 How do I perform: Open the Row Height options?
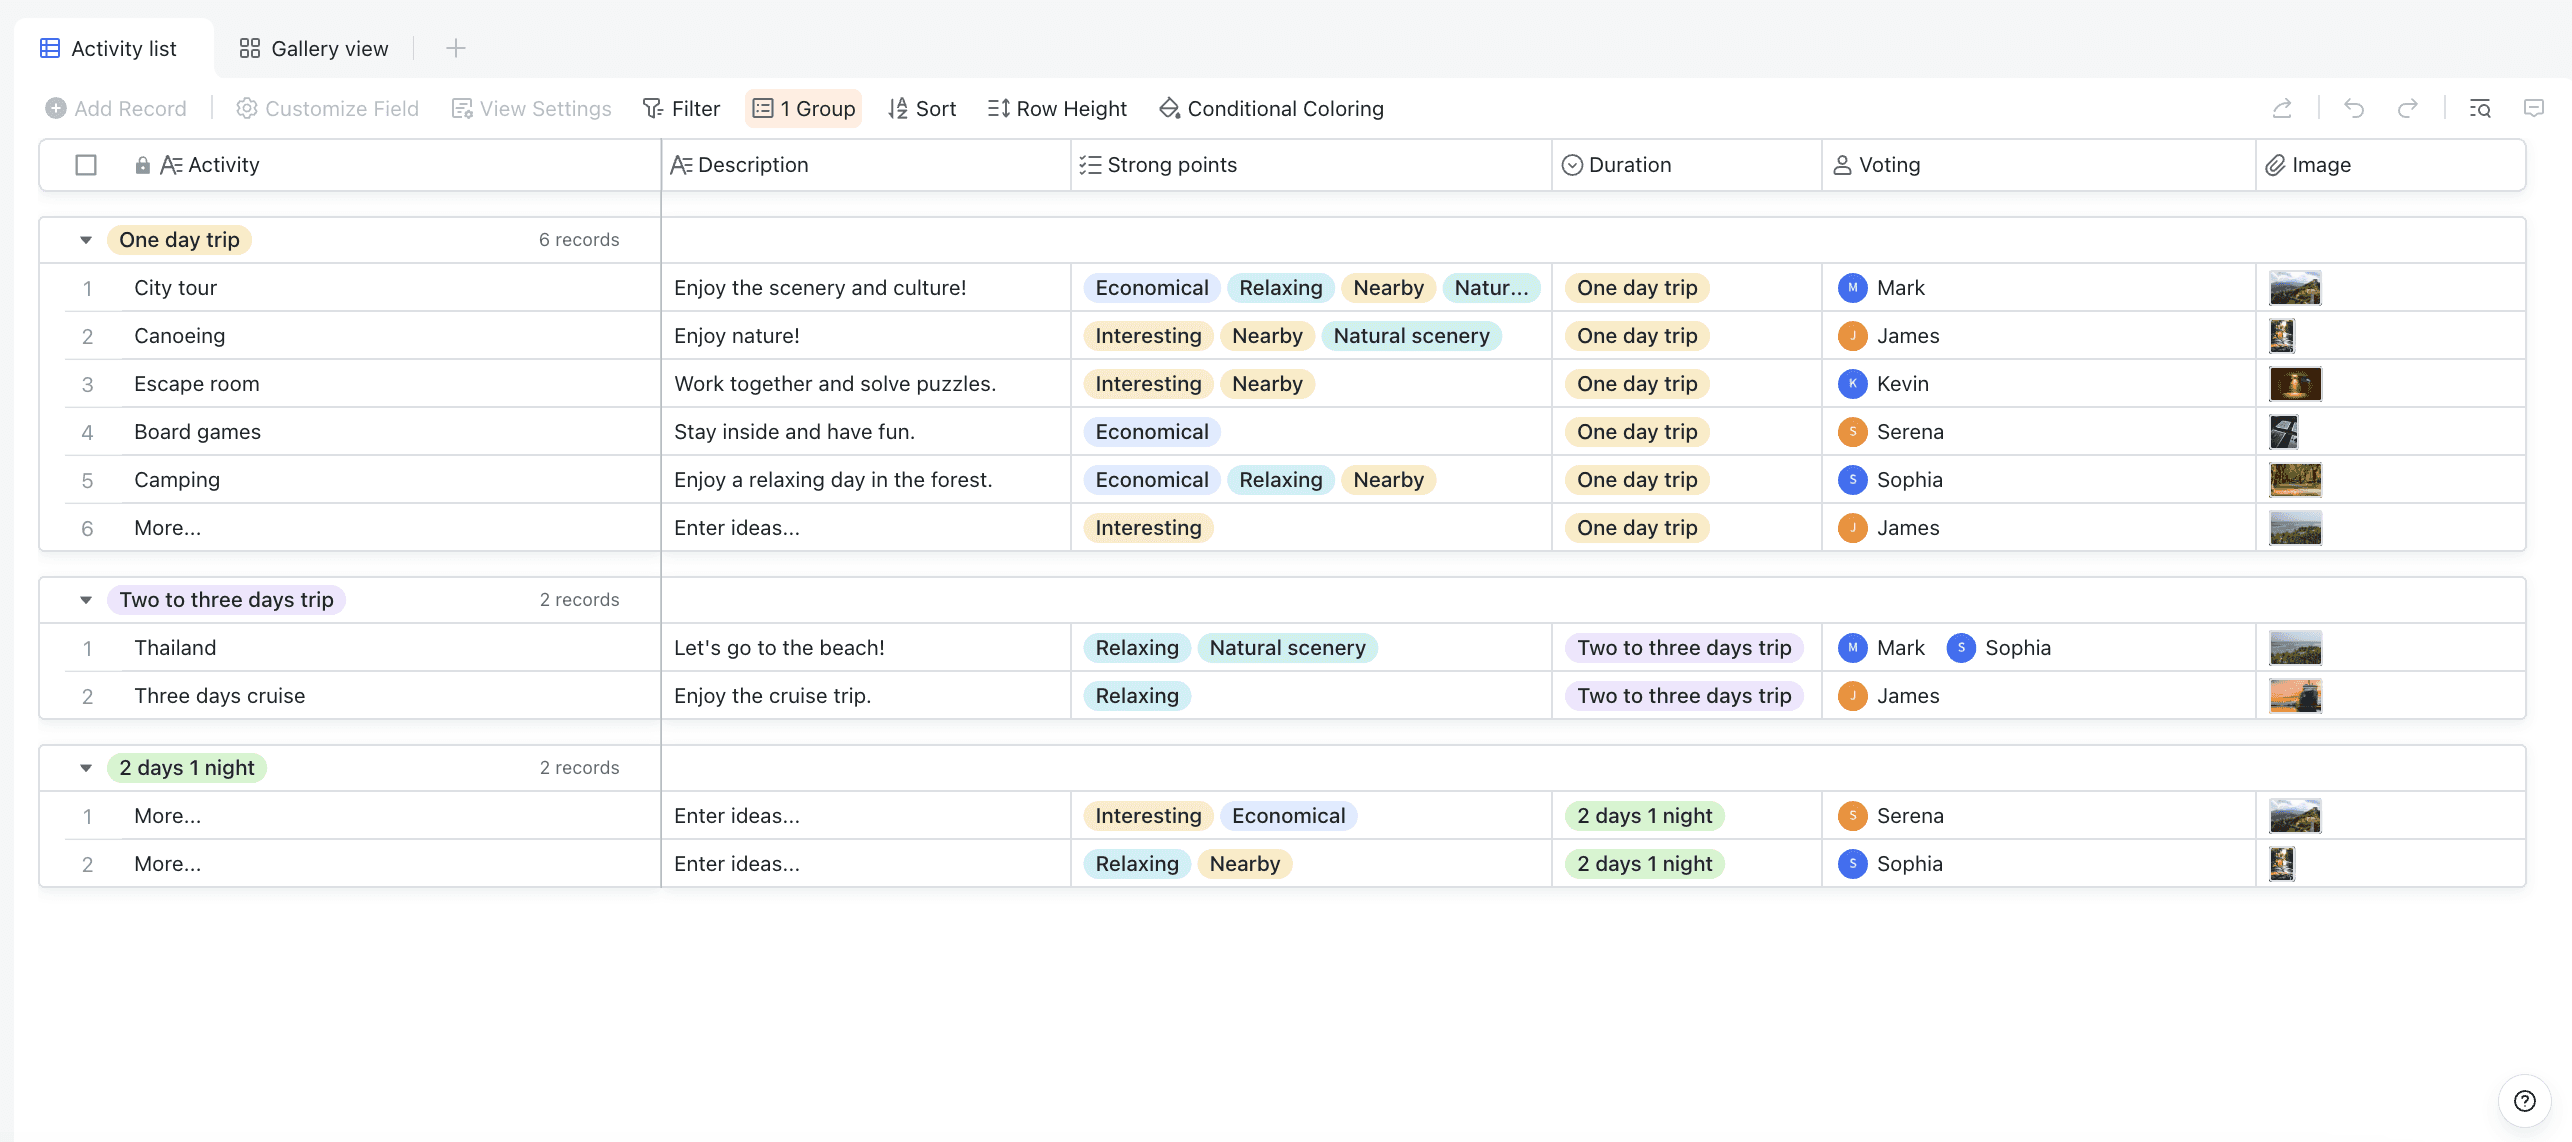pos(1057,108)
